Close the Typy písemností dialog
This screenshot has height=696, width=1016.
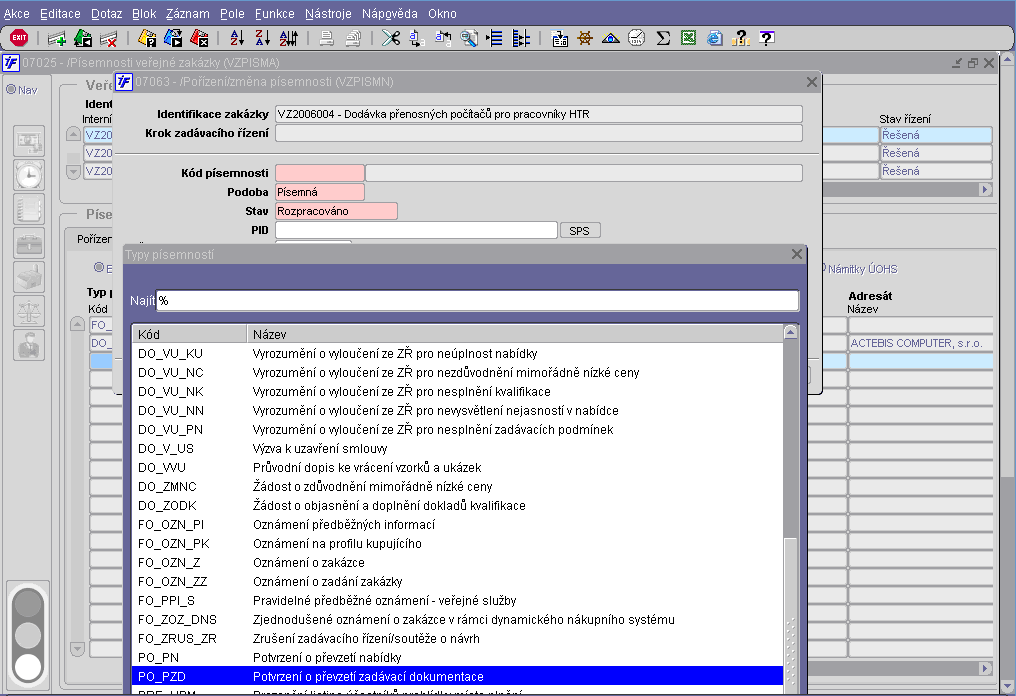796,255
